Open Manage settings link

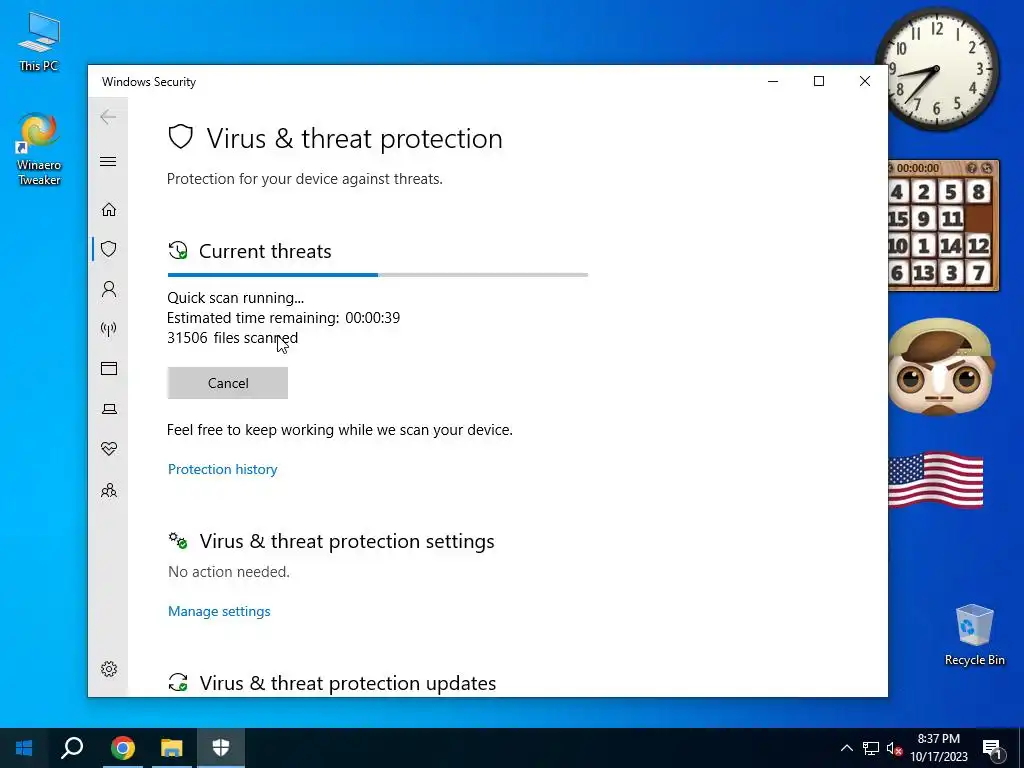pos(219,611)
